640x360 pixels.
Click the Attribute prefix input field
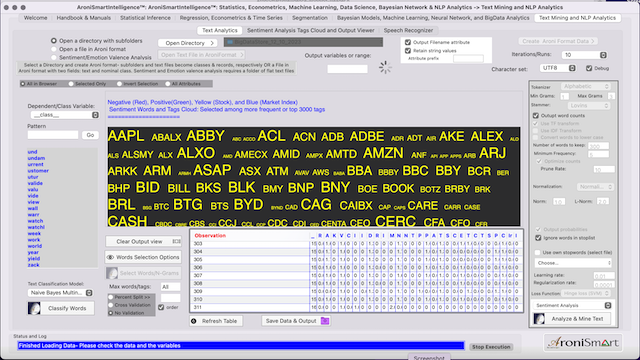pos(468,59)
